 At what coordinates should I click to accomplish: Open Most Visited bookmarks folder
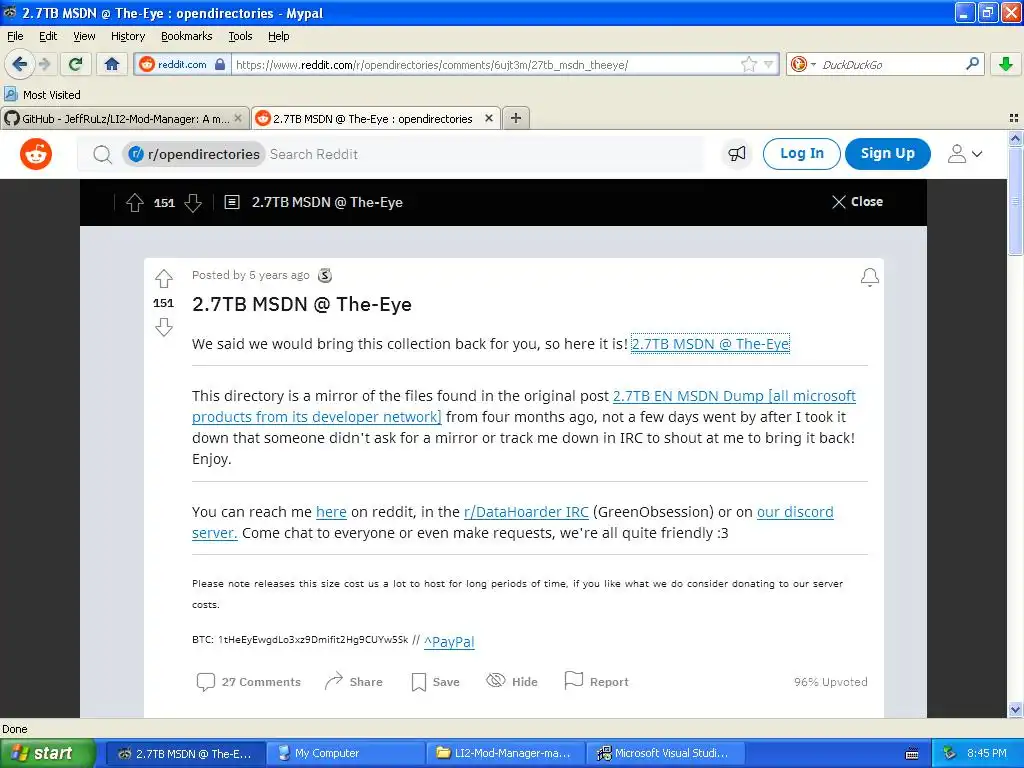click(42, 95)
